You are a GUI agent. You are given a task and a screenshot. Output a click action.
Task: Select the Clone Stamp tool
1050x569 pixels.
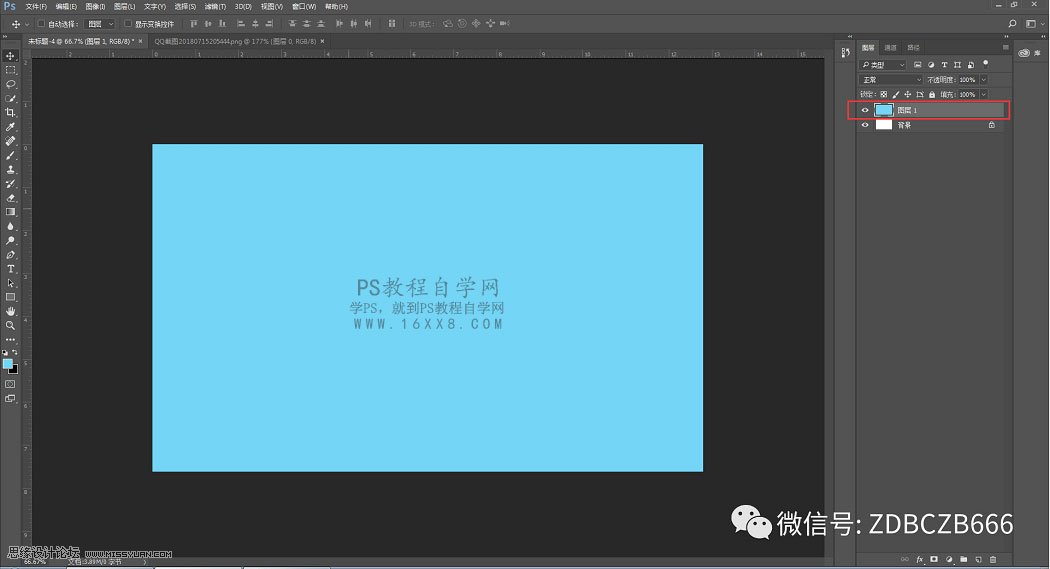[x=10, y=169]
